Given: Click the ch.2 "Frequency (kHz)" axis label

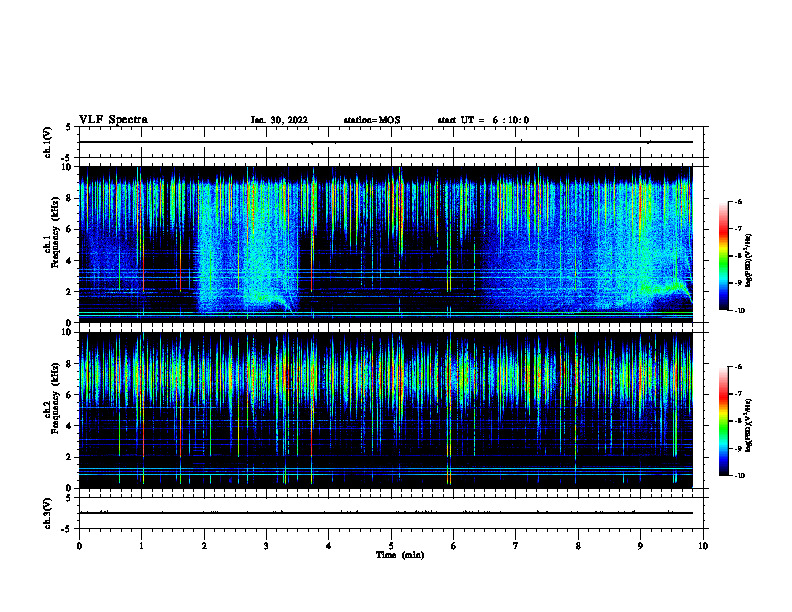Looking at the screenshot, I should coord(55,398).
